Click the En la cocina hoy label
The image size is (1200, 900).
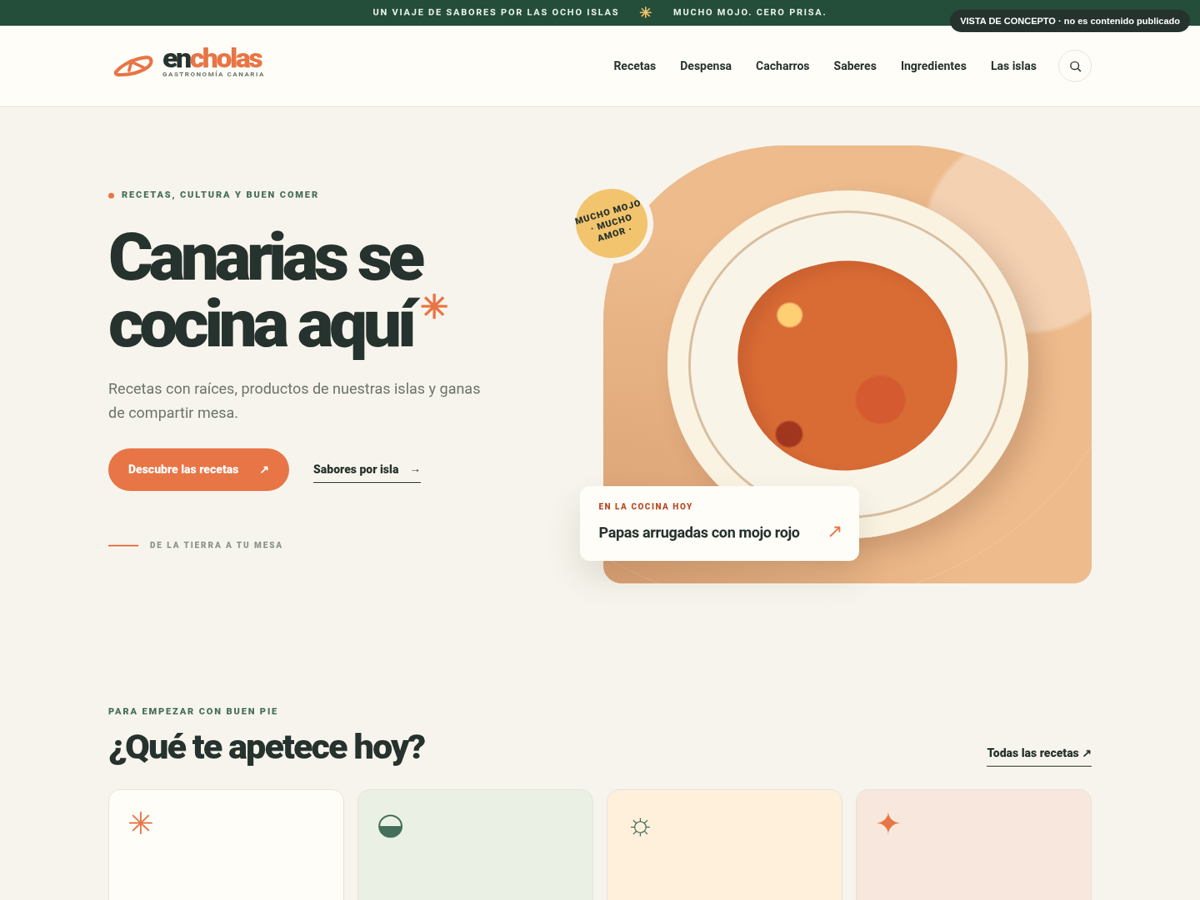coord(646,507)
